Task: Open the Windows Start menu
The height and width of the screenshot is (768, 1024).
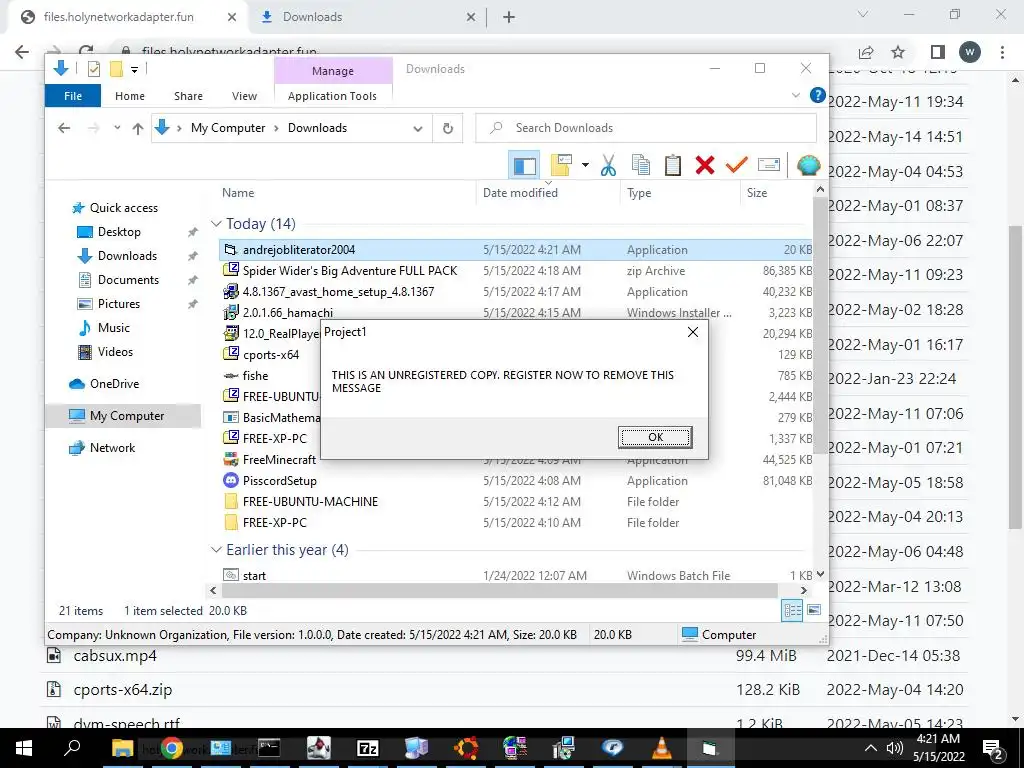Action: click(x=24, y=748)
